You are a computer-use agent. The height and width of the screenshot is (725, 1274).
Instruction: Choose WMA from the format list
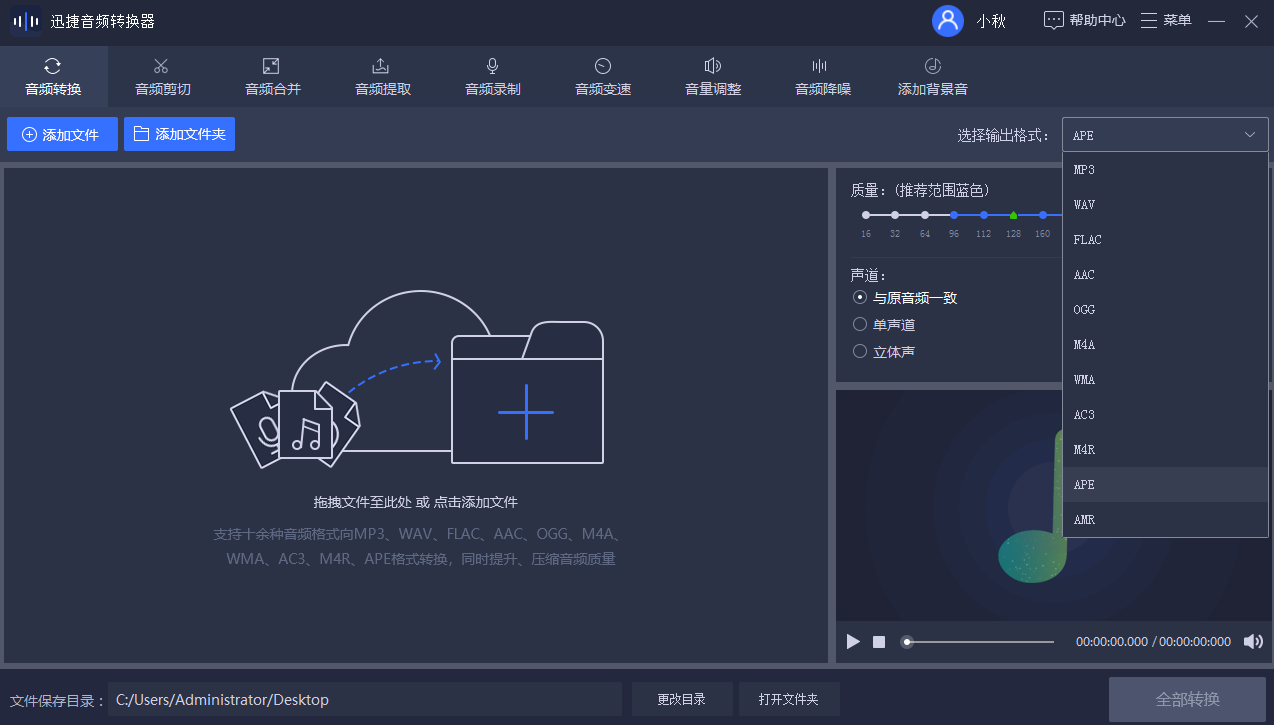tap(1165, 380)
